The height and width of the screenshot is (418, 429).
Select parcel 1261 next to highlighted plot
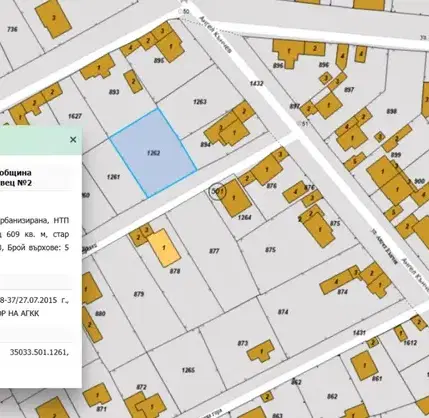[x=113, y=177]
